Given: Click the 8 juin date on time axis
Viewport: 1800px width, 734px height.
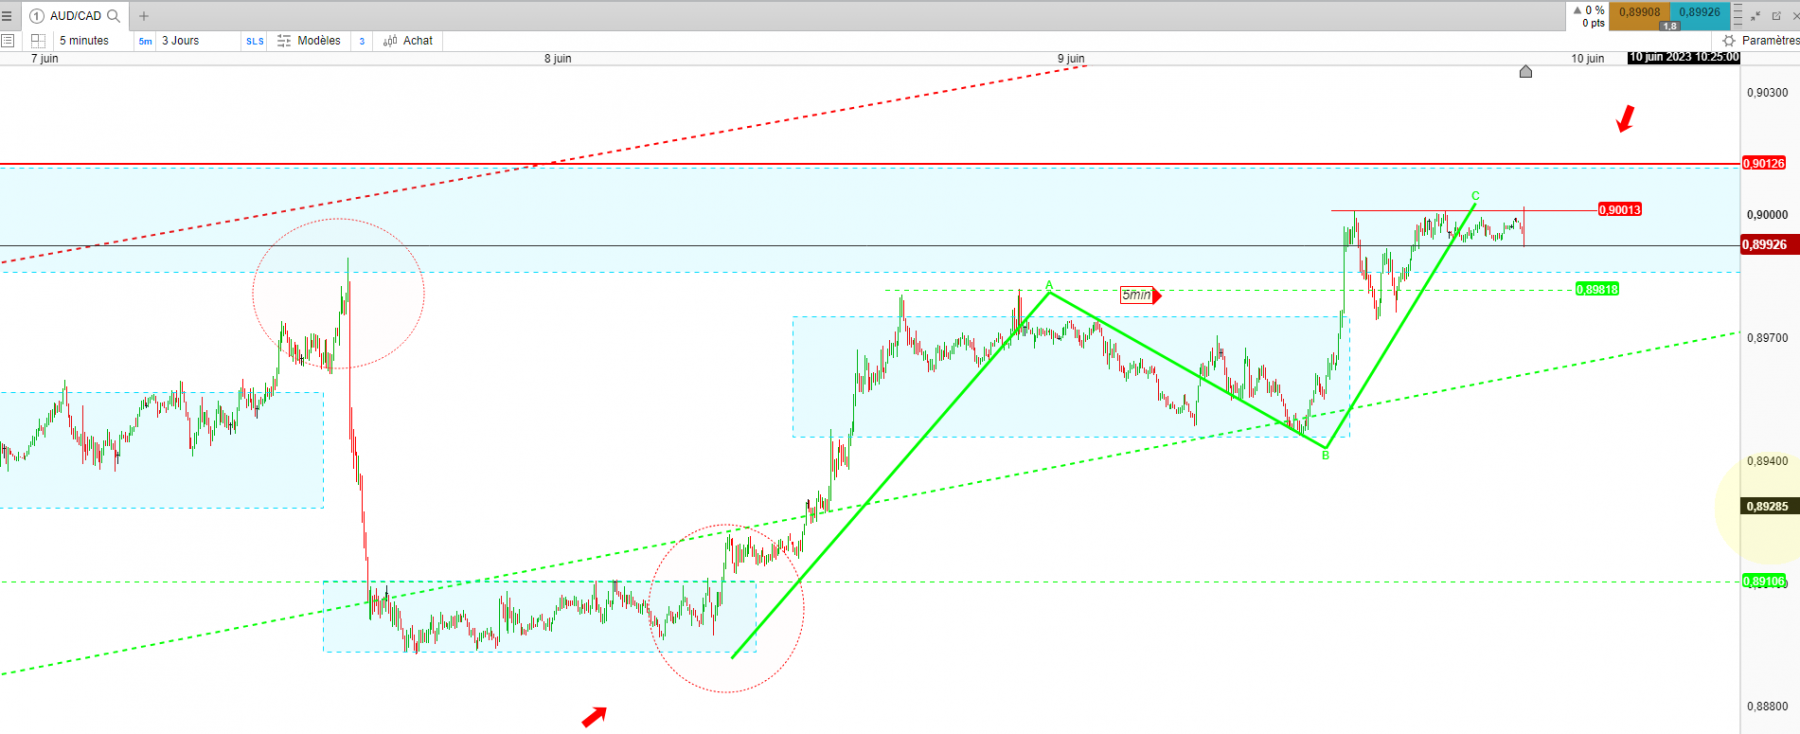Looking at the screenshot, I should click(x=558, y=59).
